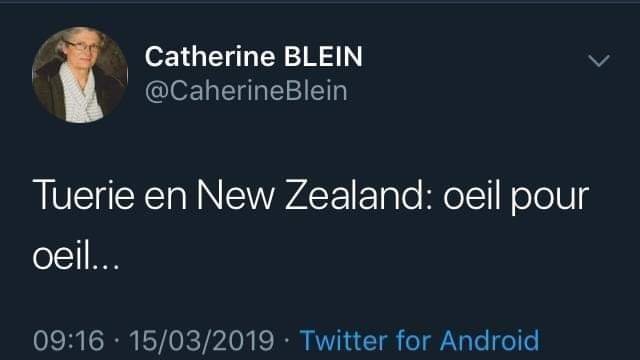Tap the word Catherine in the display name
The image size is (640, 360).
pos(210,56)
